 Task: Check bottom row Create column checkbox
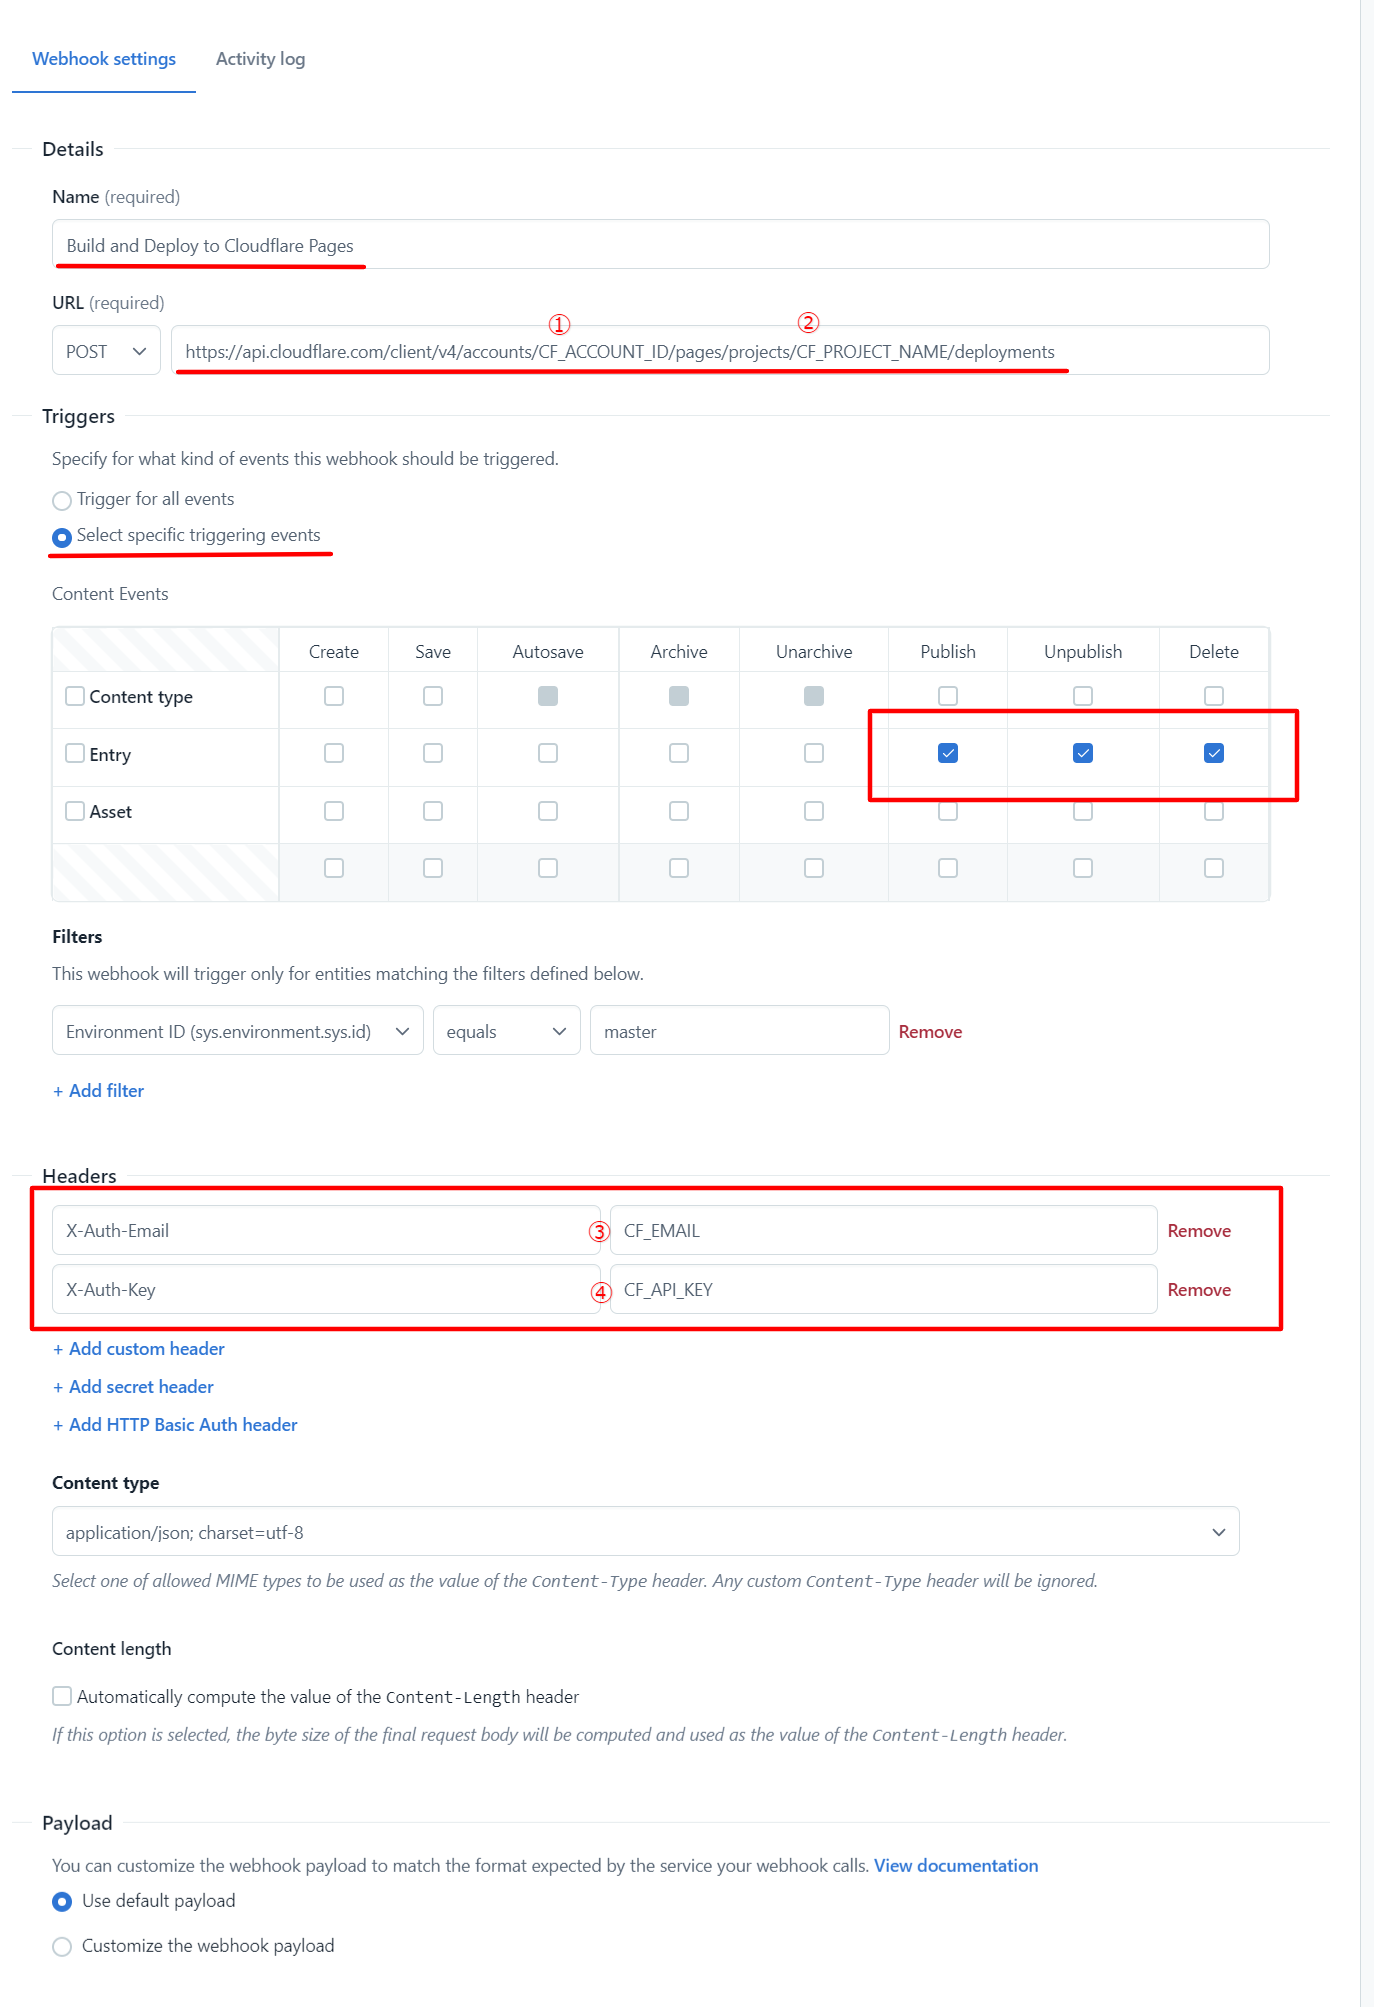click(x=334, y=868)
